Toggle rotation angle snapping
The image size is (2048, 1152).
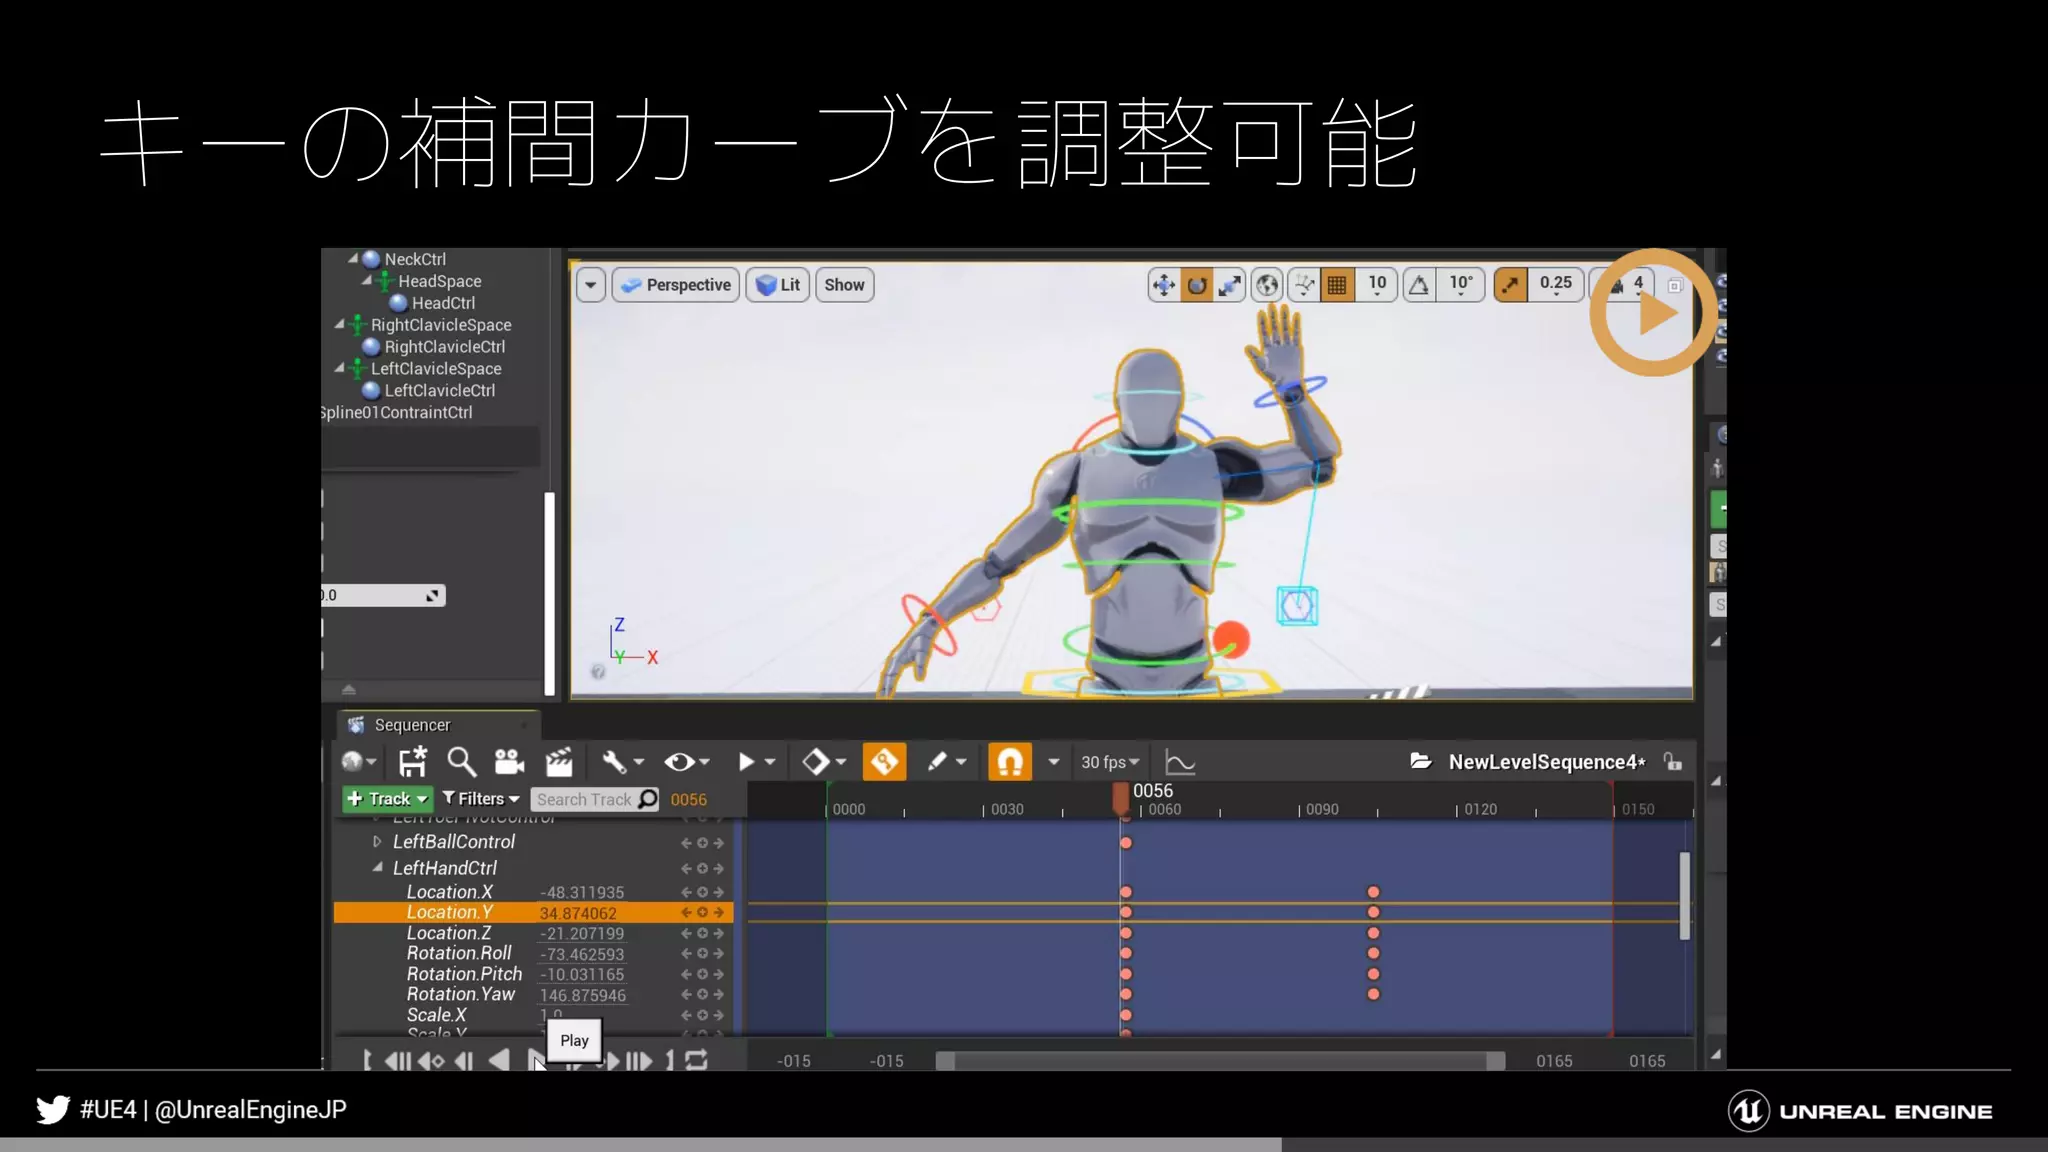click(x=1419, y=285)
